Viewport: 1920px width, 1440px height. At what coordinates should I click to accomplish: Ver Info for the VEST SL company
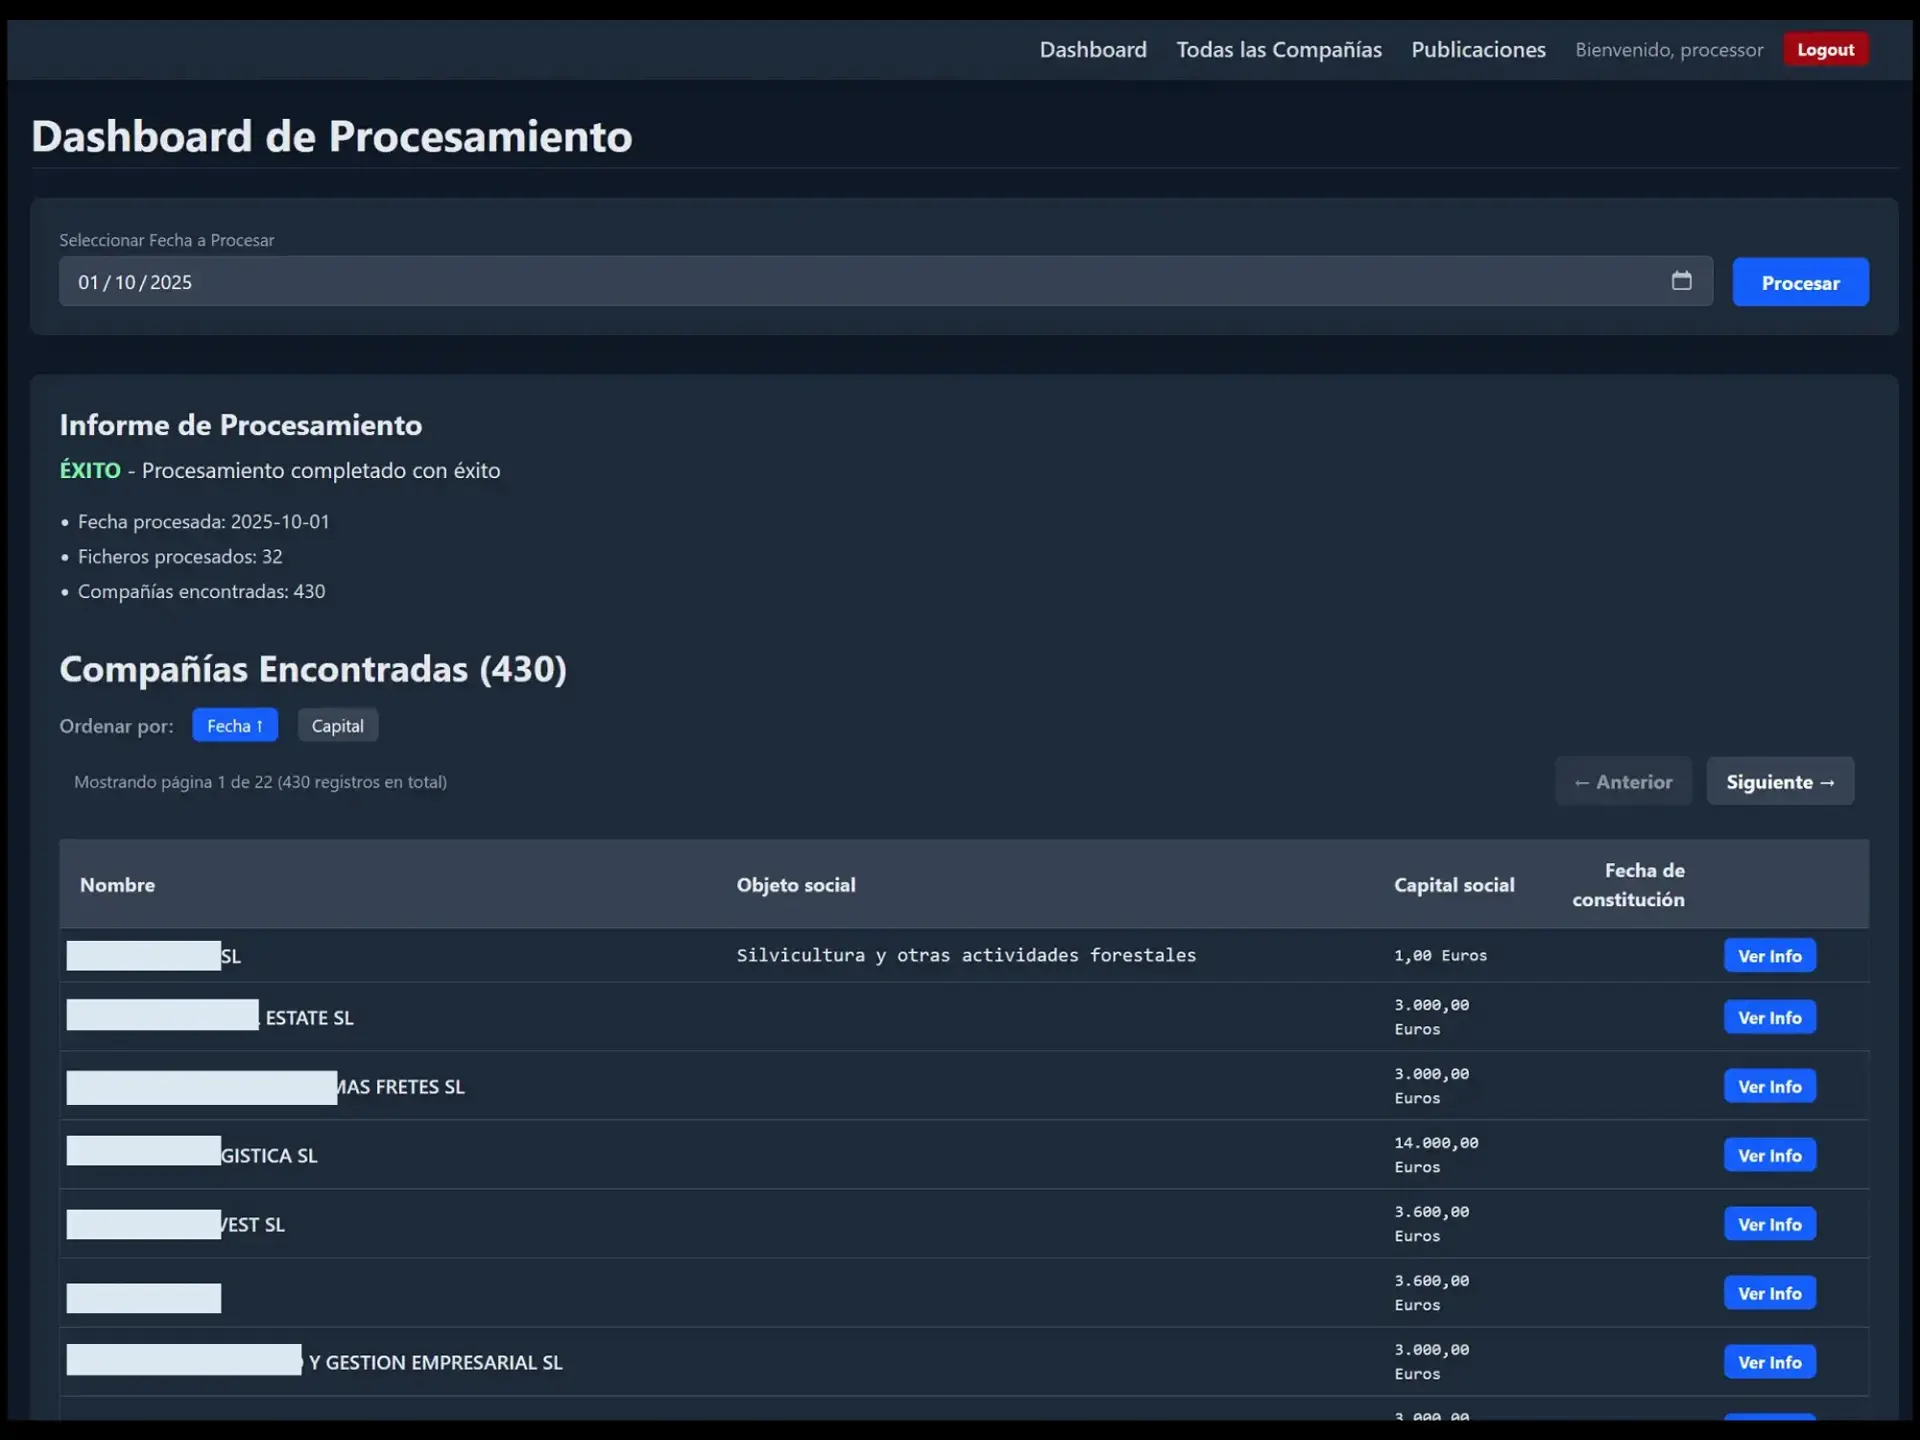click(1768, 1223)
